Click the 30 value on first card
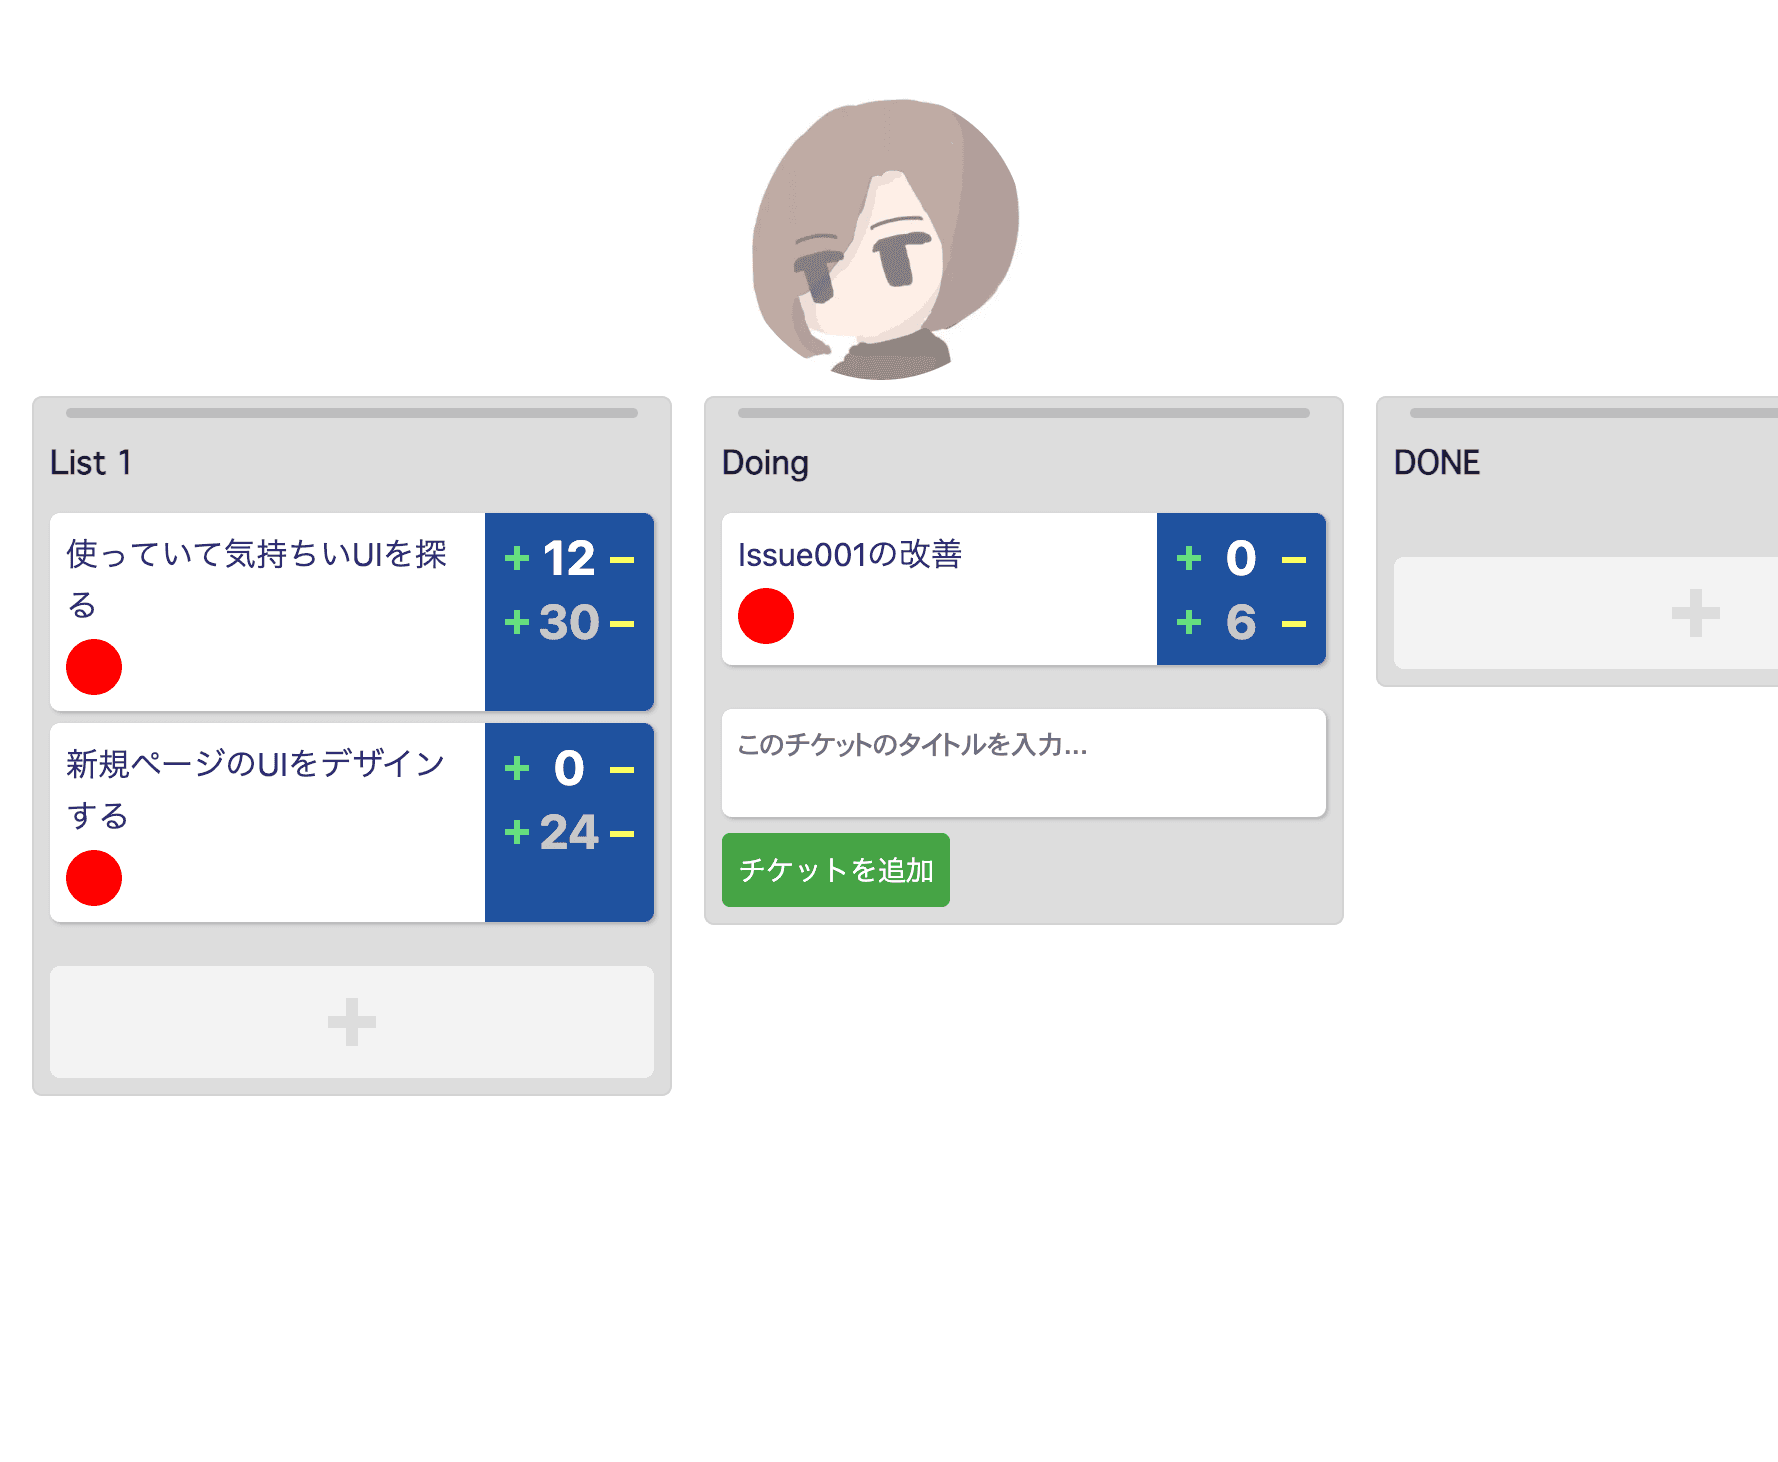 click(x=569, y=622)
